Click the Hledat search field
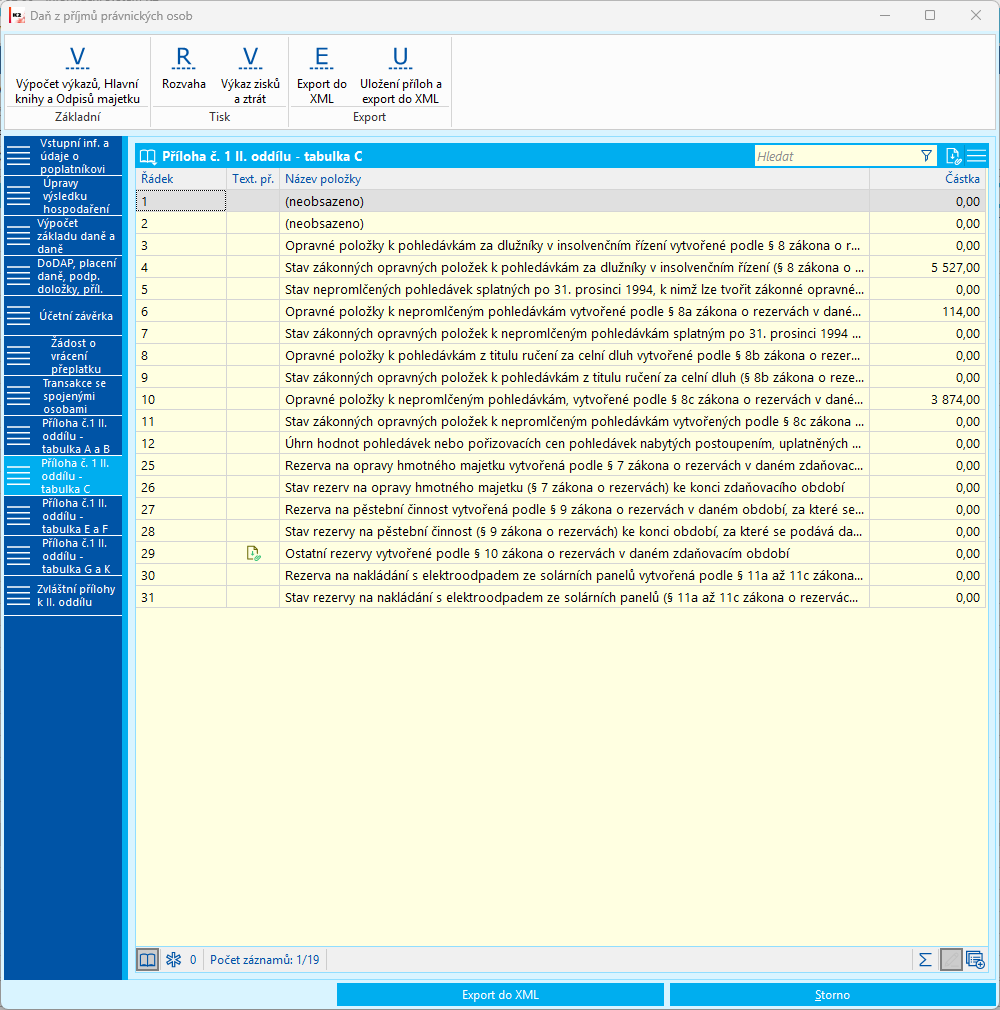The image size is (1000, 1010). (836, 156)
